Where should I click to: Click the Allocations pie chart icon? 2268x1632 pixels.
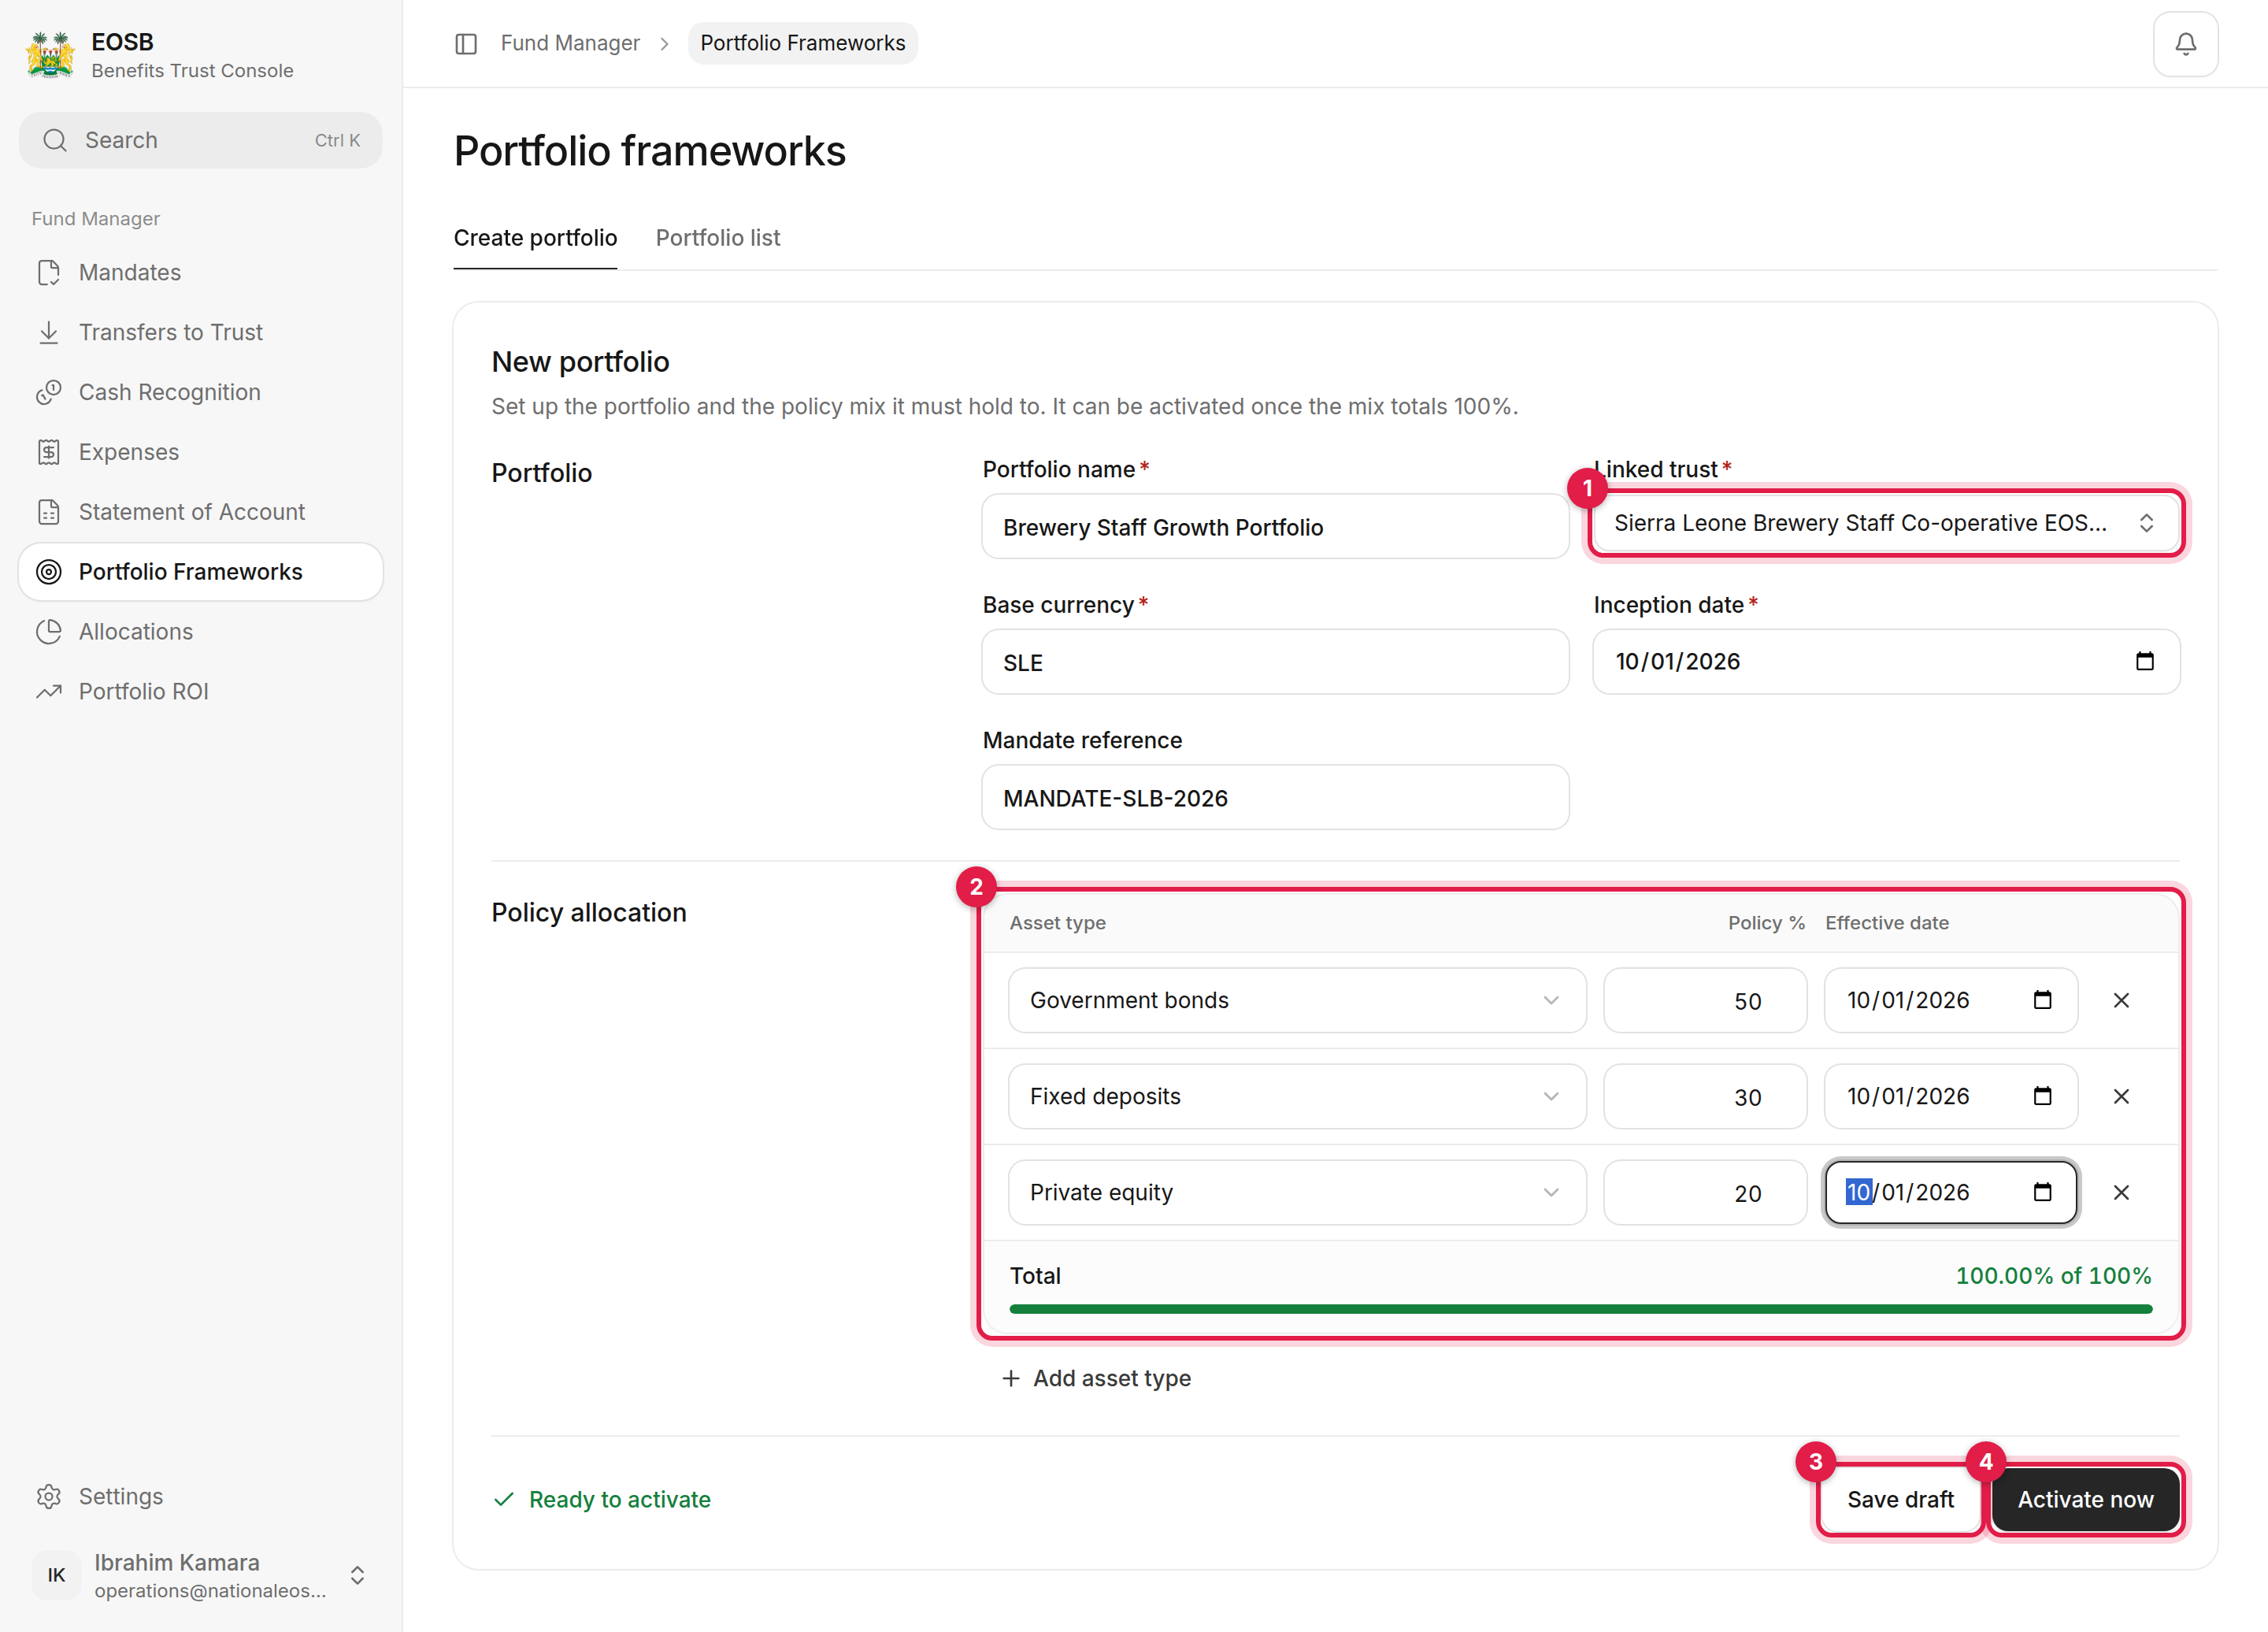pos(49,631)
